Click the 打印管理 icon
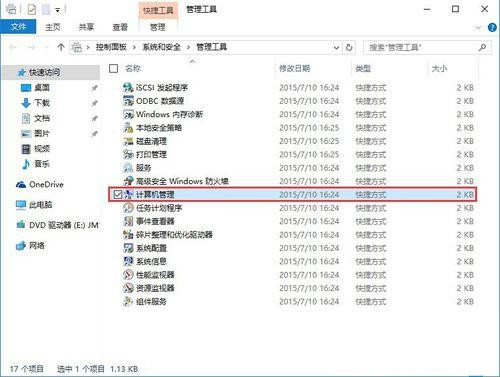 click(x=128, y=154)
